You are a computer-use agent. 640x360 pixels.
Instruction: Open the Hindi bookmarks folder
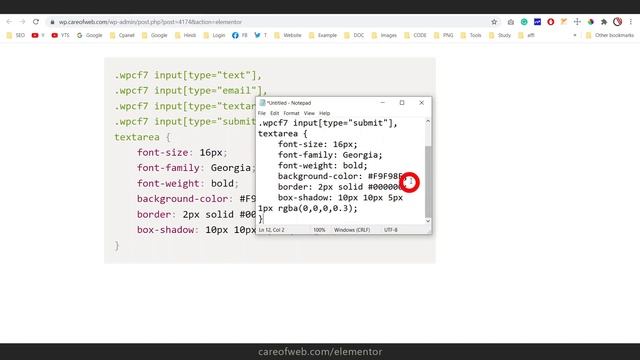pos(185,36)
